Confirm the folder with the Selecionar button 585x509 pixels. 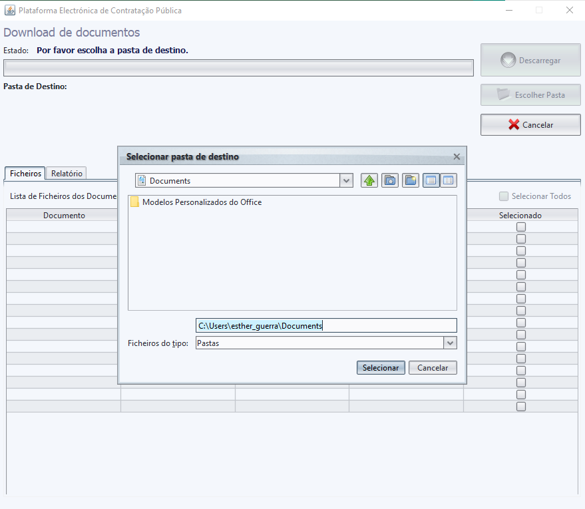pos(381,368)
